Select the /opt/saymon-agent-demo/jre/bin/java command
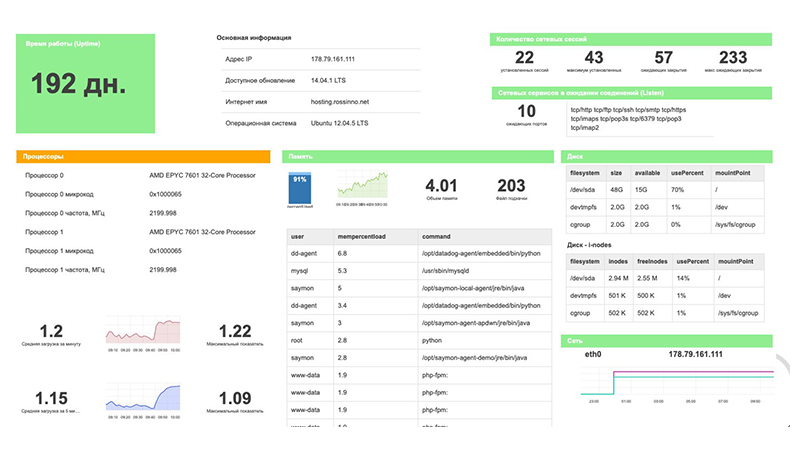The height and width of the screenshot is (474, 795). point(474,357)
